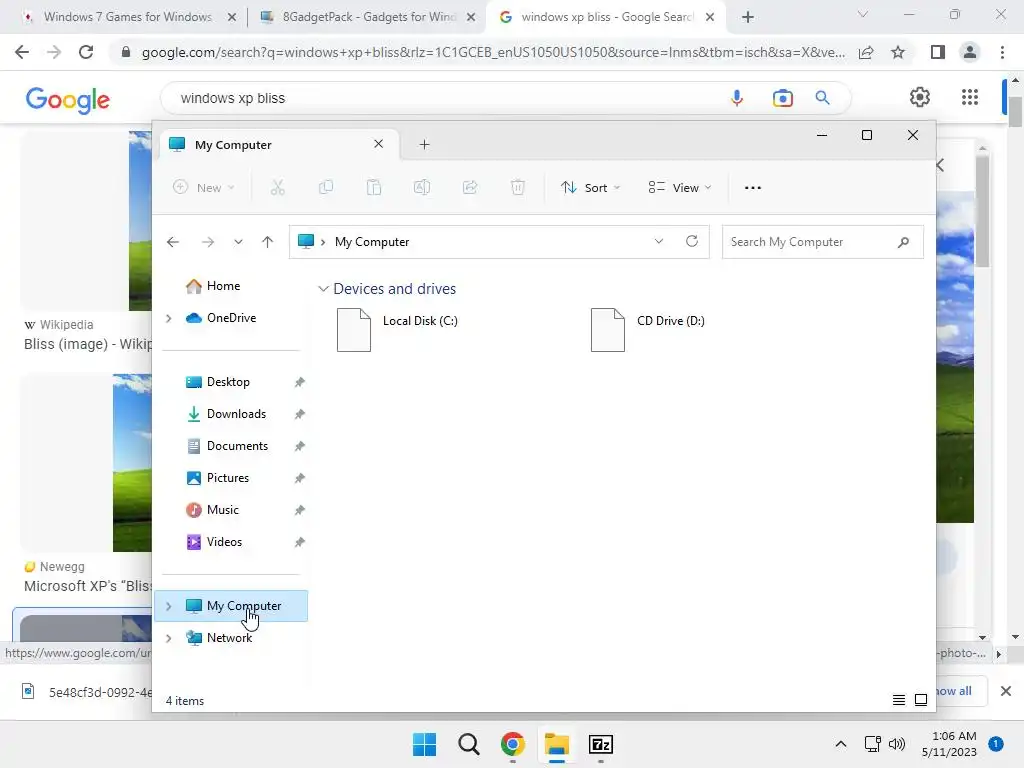Go back using Explorer's back arrow
Viewport: 1024px width, 768px height.
[x=172, y=242]
